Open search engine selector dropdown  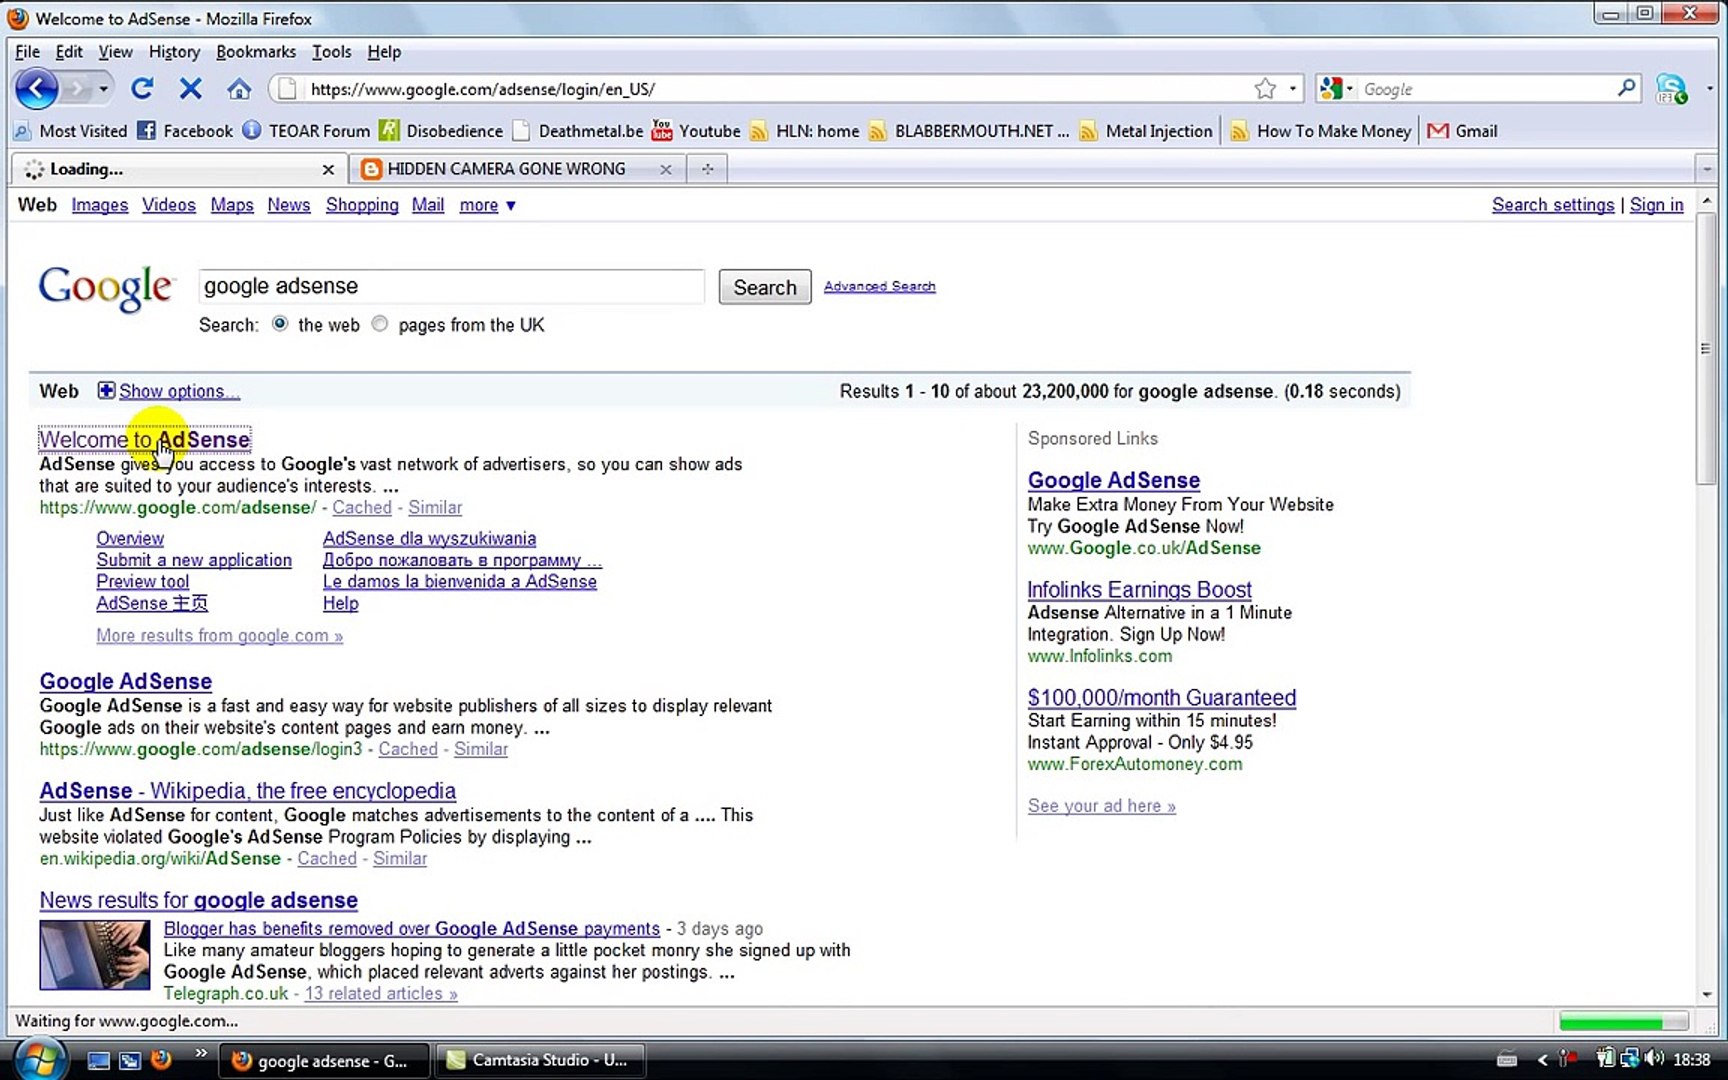[x=1336, y=89]
